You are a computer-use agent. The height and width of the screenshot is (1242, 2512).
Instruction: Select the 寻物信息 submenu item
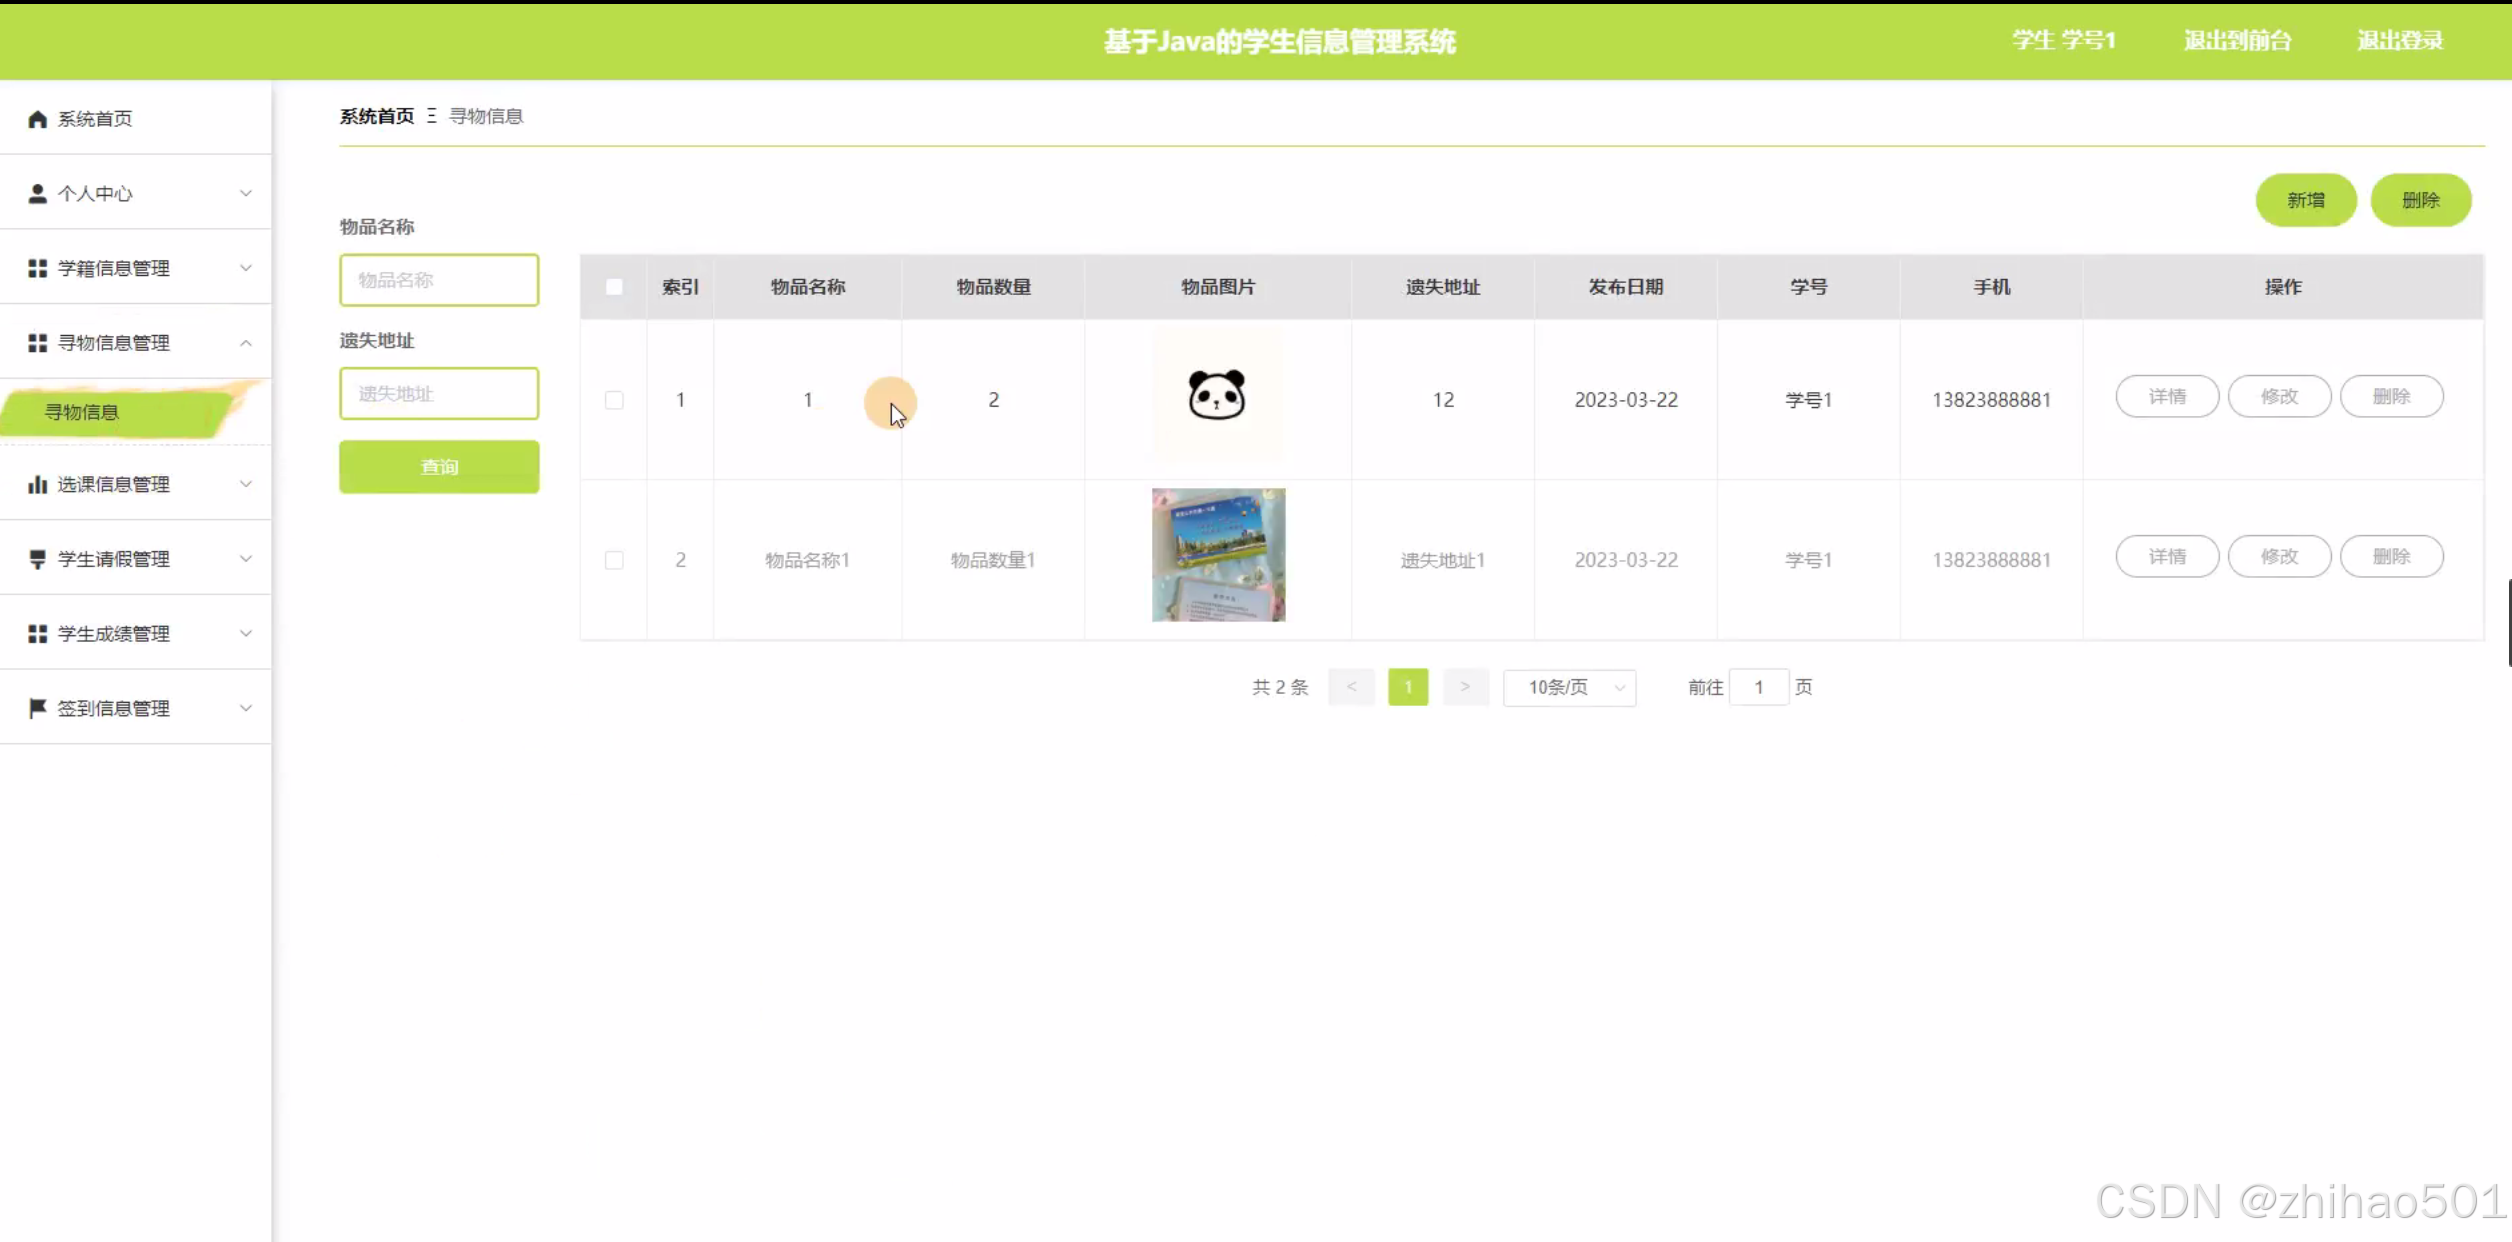tap(82, 412)
